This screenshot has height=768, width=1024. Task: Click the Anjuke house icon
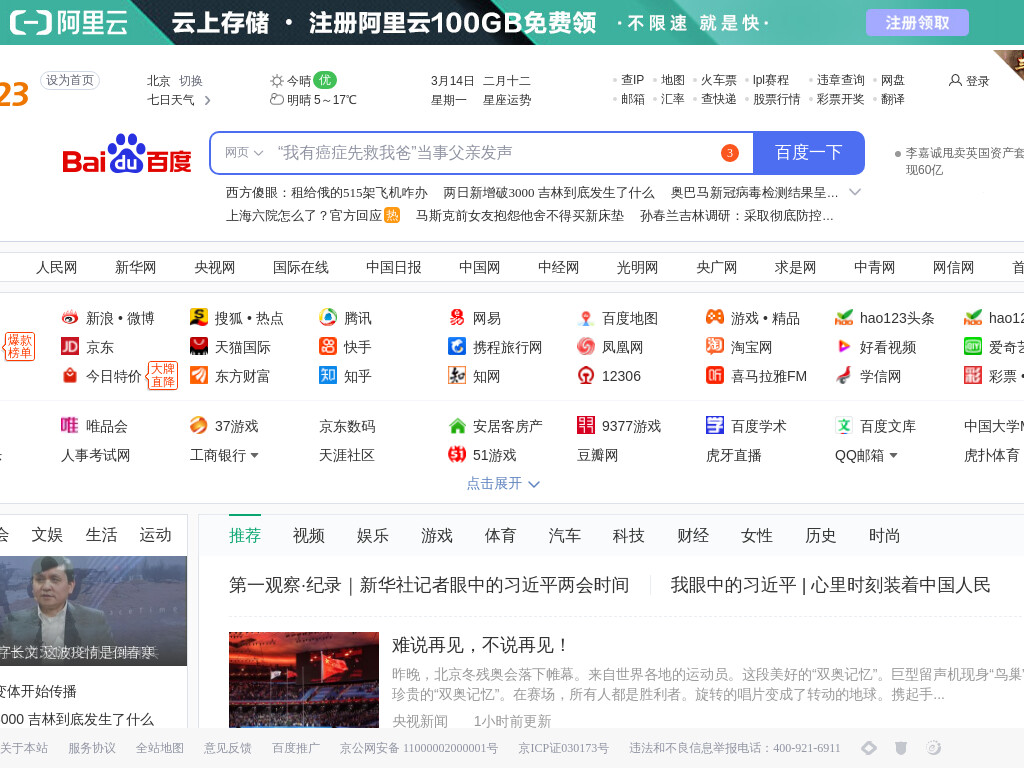[456, 426]
